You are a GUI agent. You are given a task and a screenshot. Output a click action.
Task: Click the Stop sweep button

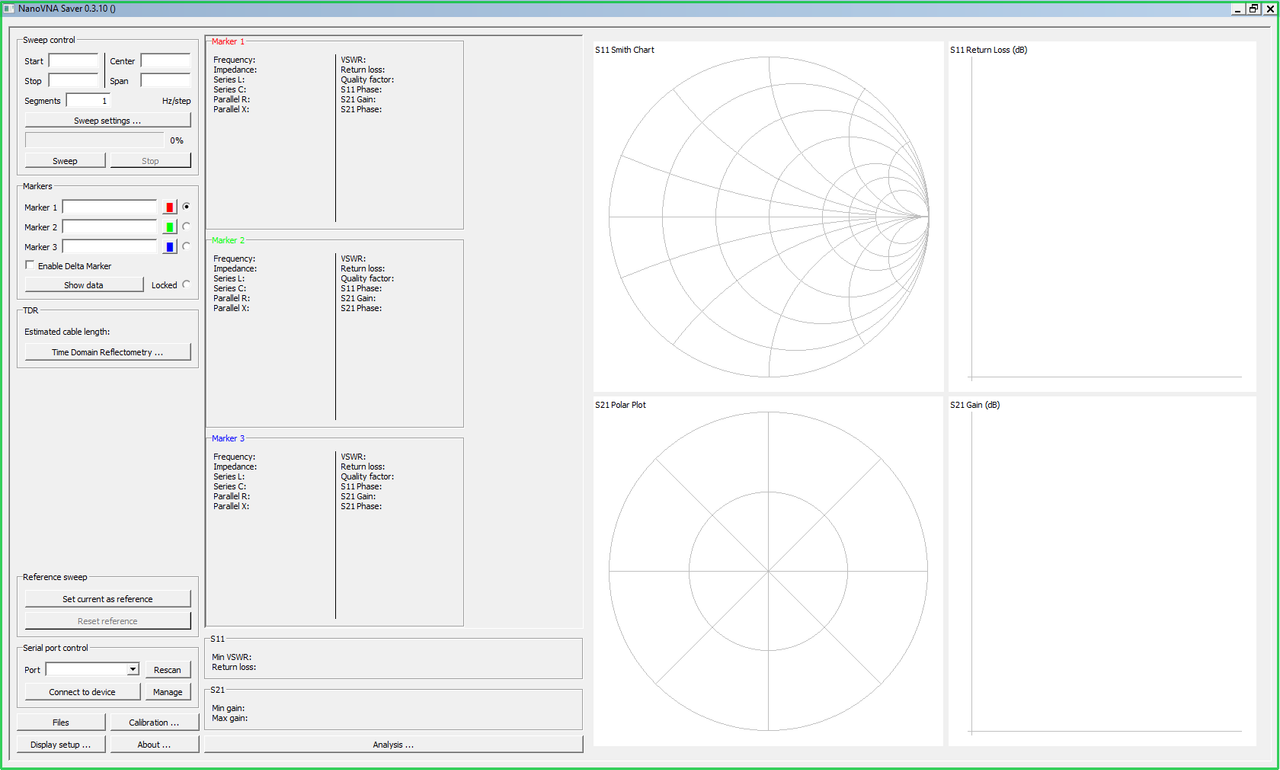click(150, 161)
